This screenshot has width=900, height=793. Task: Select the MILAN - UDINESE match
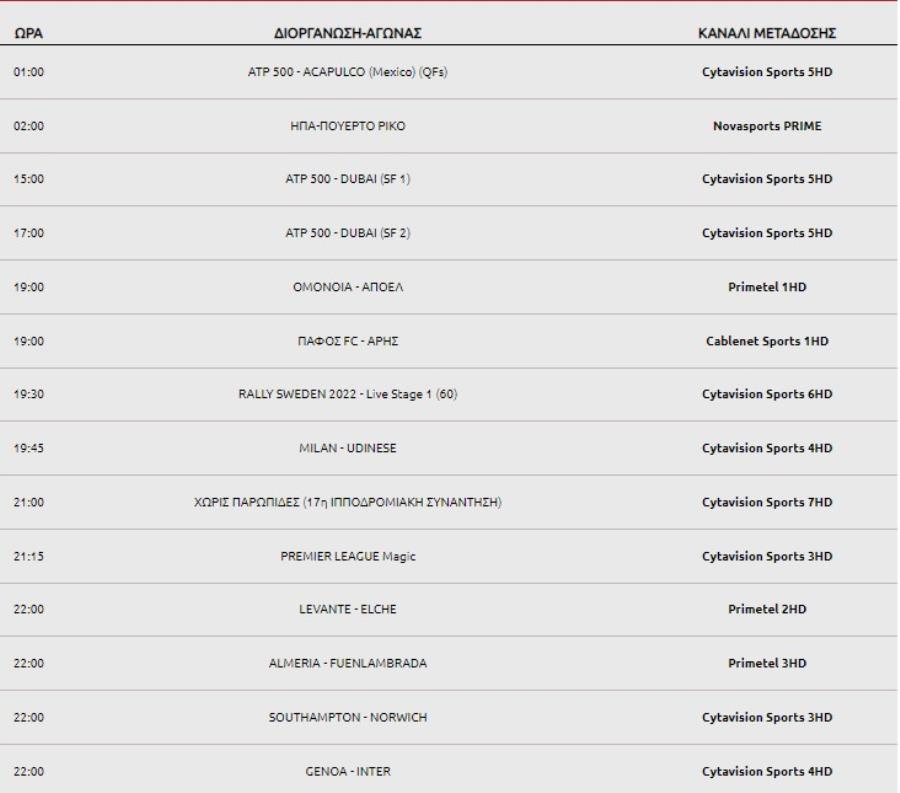click(348, 448)
